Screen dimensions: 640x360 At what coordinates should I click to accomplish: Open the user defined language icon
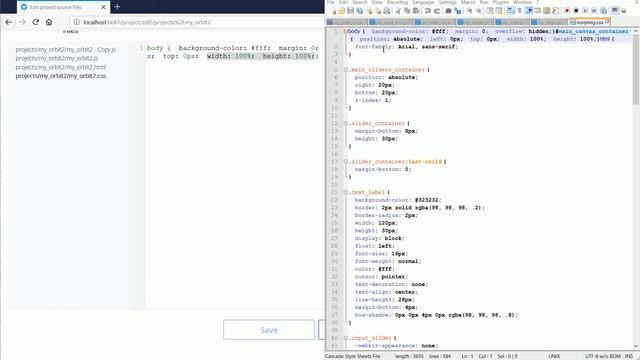[x=538, y=11]
